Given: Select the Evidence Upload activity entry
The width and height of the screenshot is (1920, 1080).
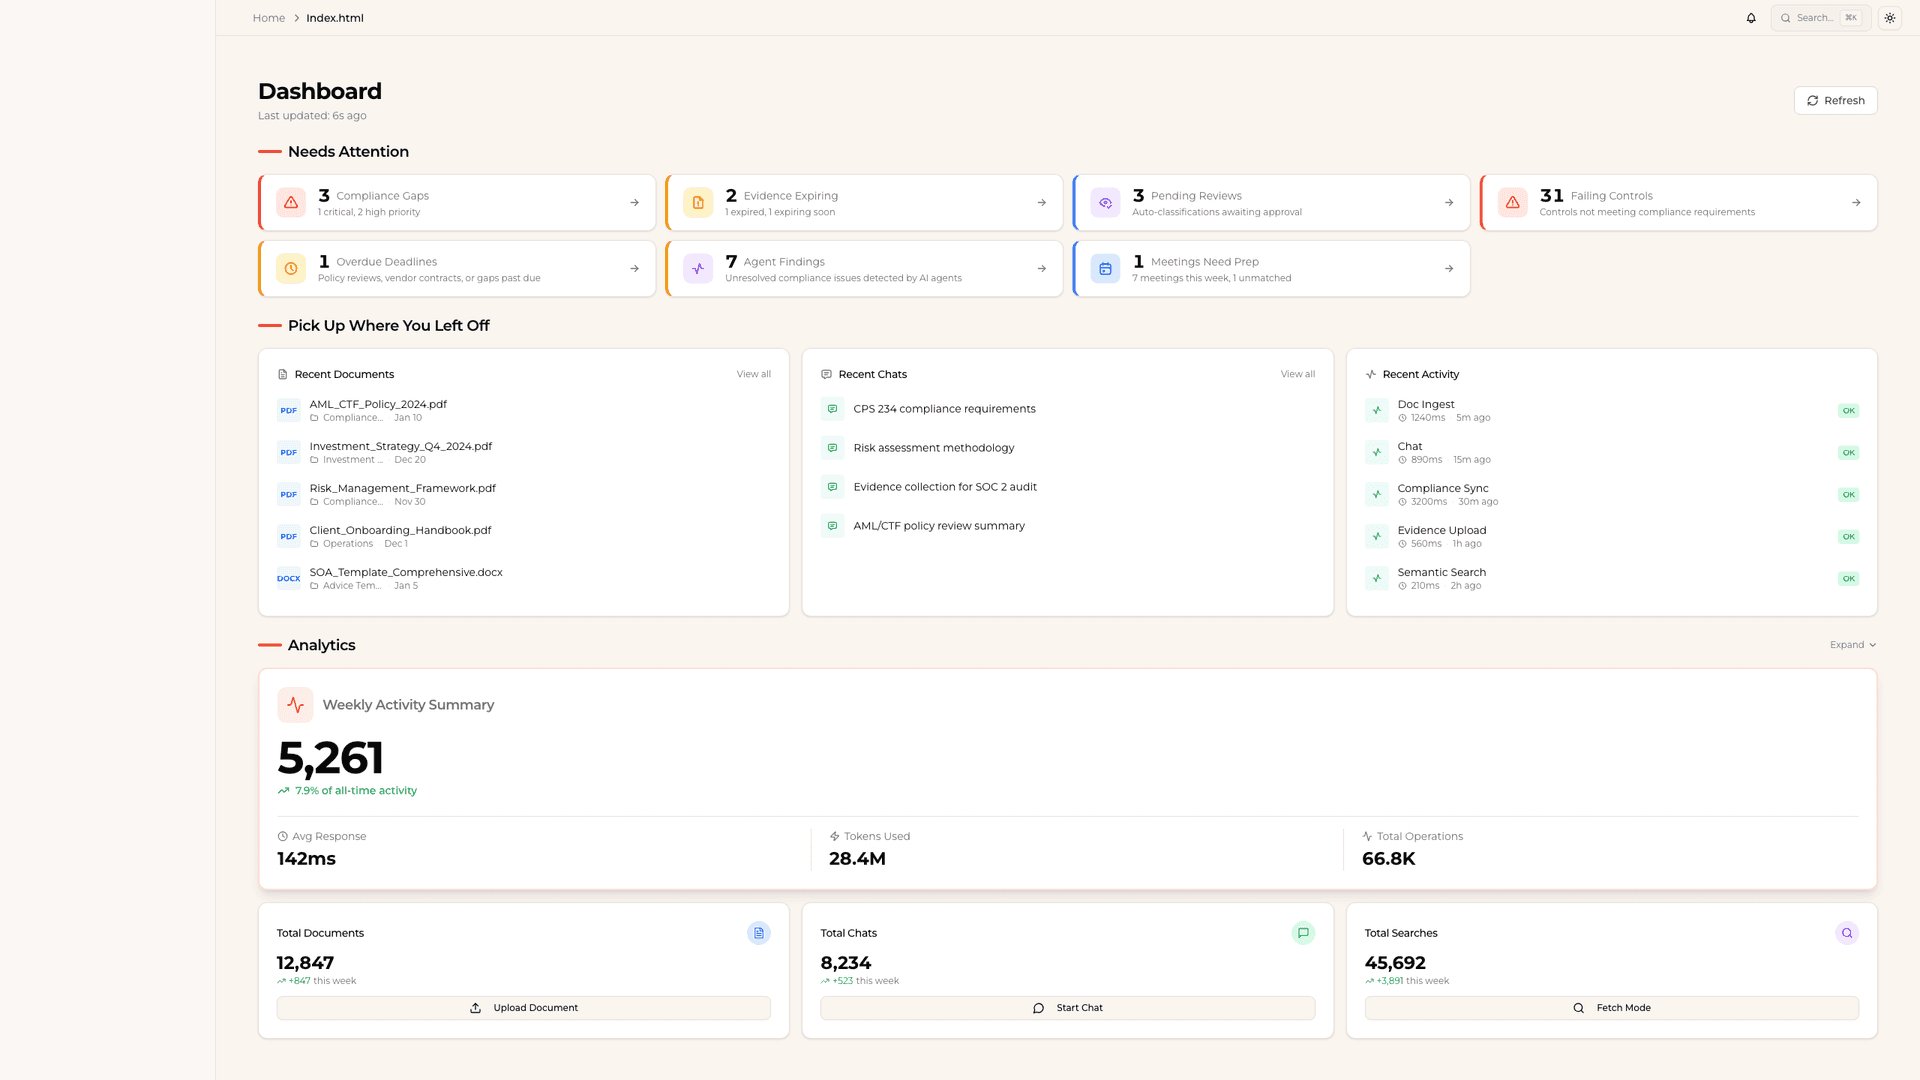Looking at the screenshot, I should 1611,536.
